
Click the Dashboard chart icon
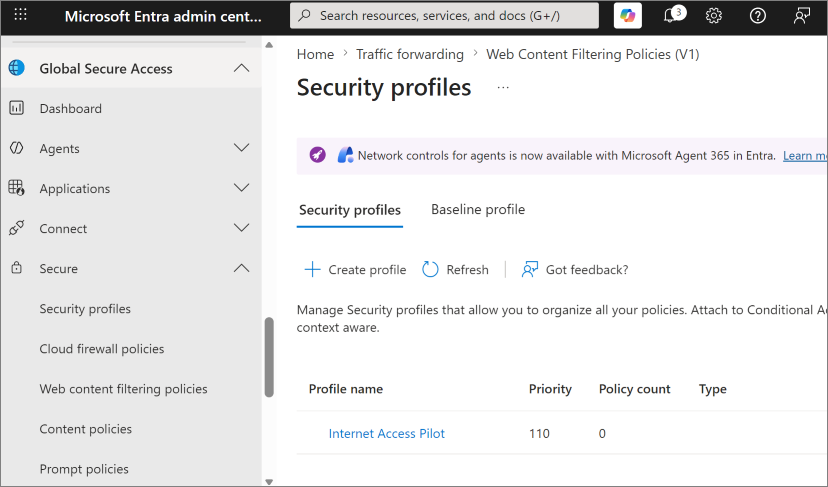[x=16, y=108]
